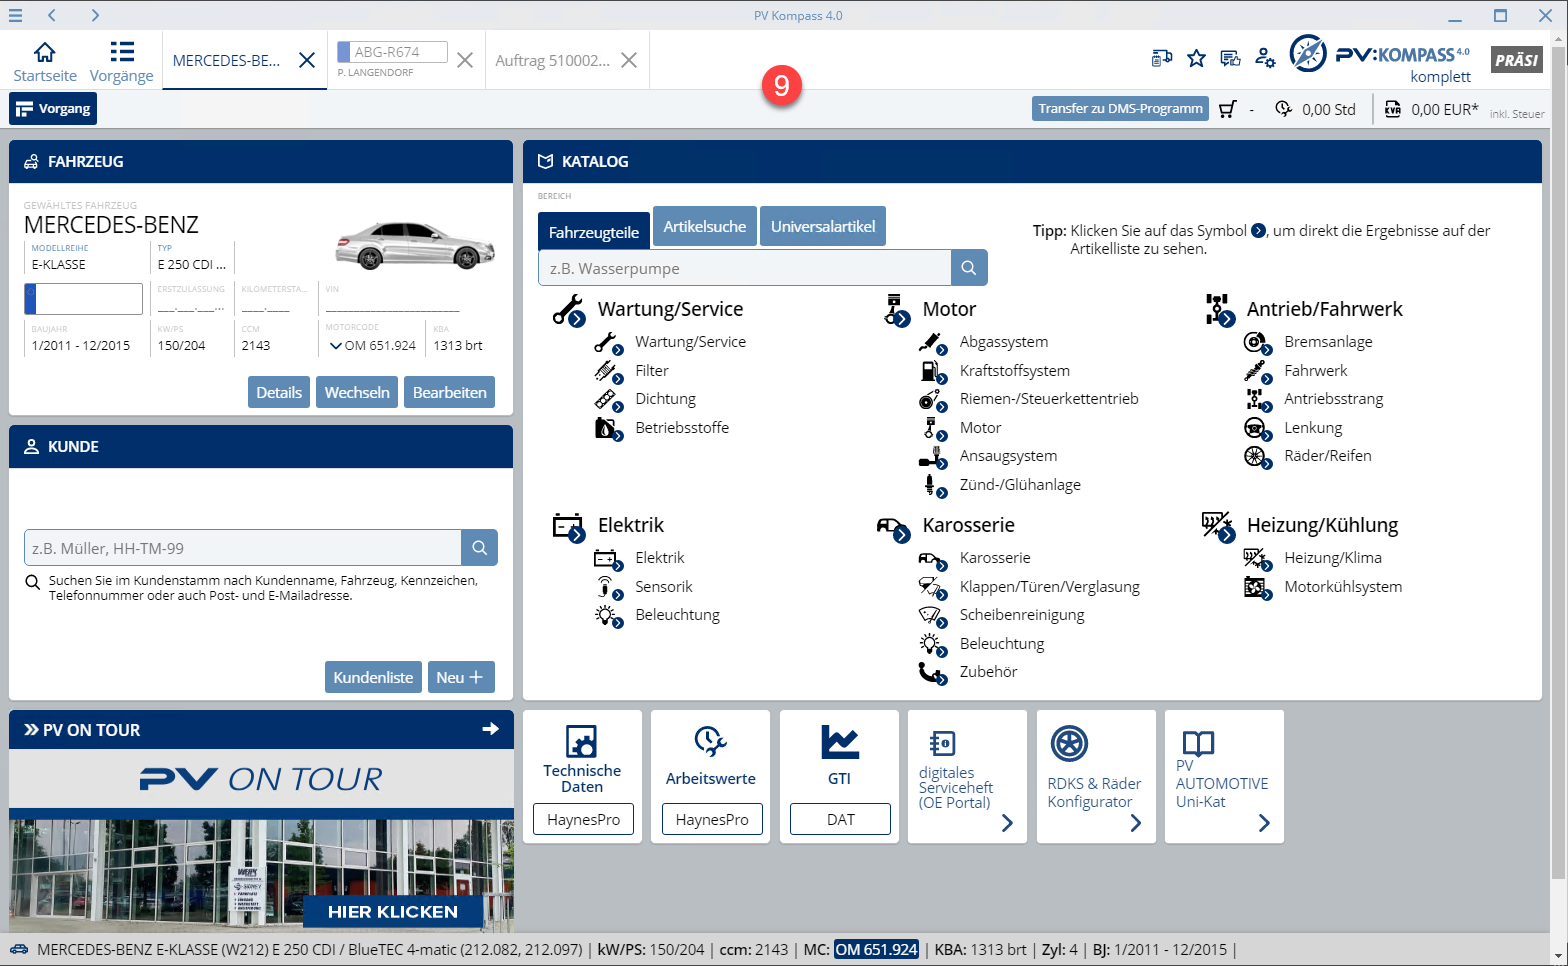
Task: Focus the catalog search field z.B. Wasserpumpe
Action: [745, 268]
